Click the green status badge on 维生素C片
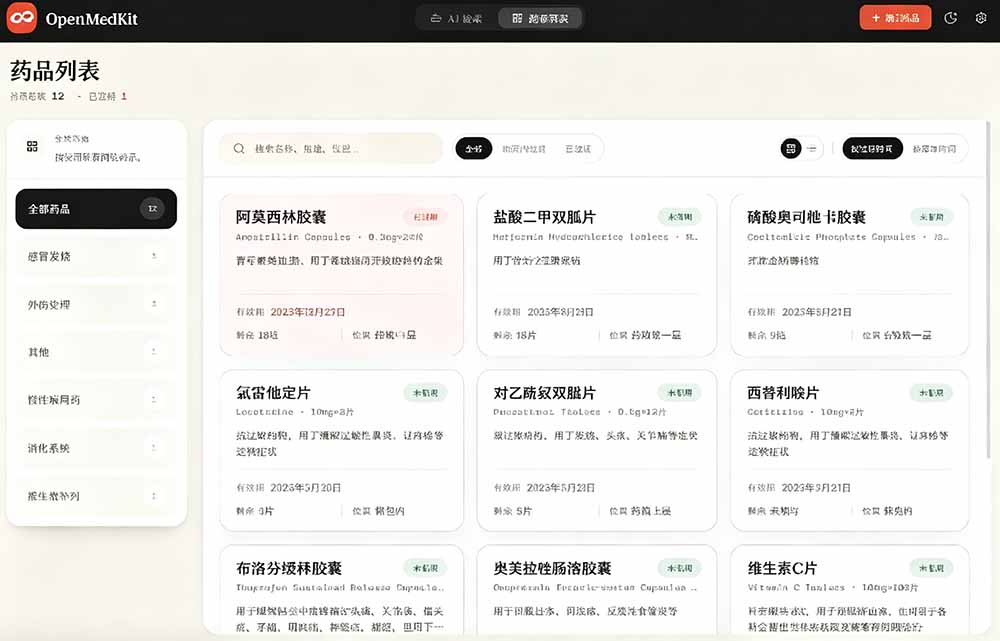Screen dimensions: 1000x641 (x=931, y=568)
